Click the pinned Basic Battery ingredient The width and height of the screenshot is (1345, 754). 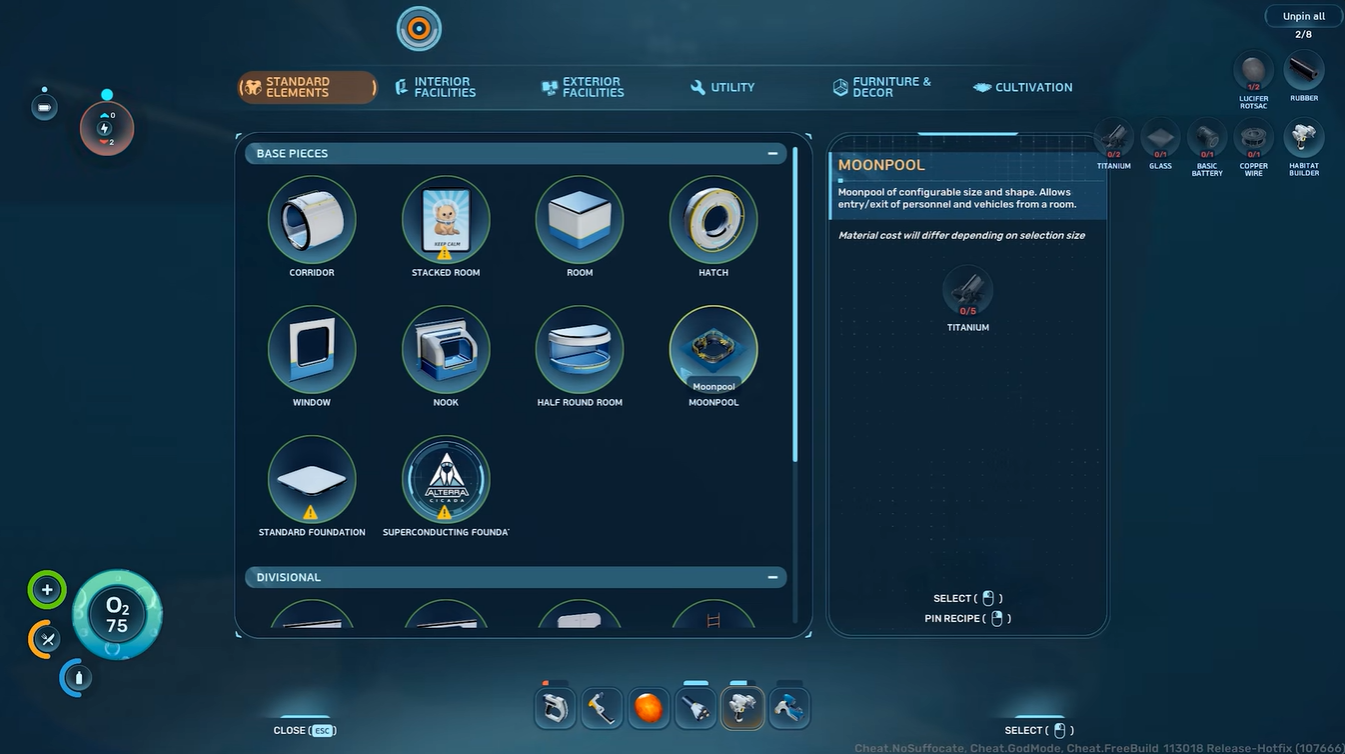click(1207, 139)
